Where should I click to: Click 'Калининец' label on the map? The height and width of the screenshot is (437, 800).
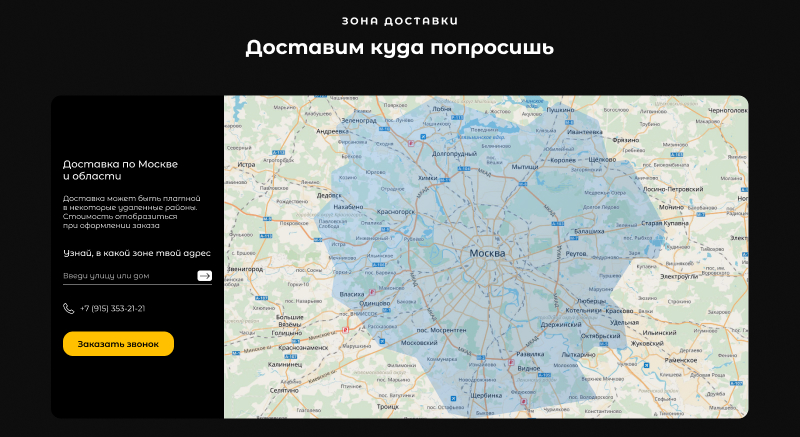pyautogui.click(x=285, y=365)
